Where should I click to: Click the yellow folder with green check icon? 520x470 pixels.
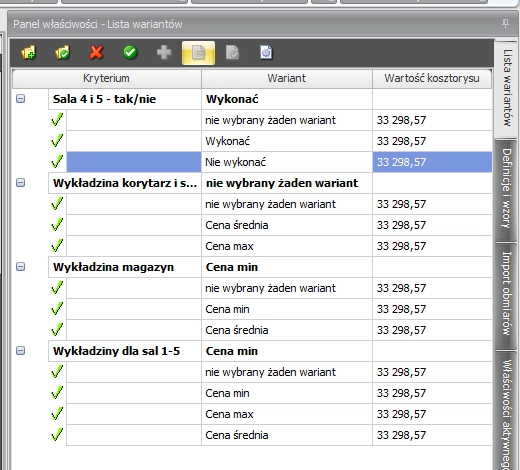[x=62, y=53]
